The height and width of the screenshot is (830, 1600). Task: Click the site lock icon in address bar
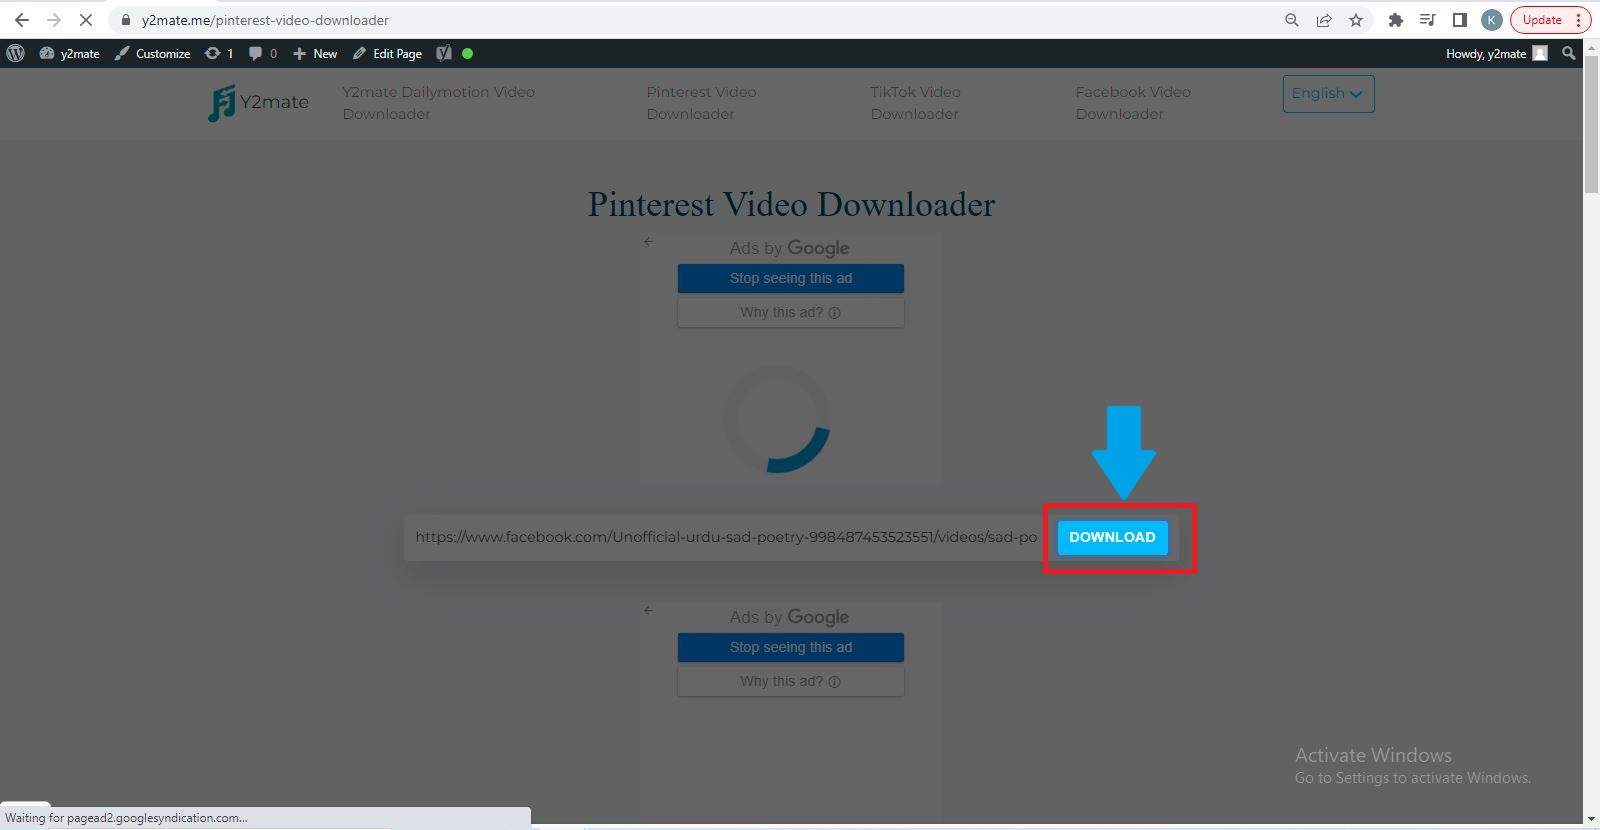pyautogui.click(x=126, y=20)
